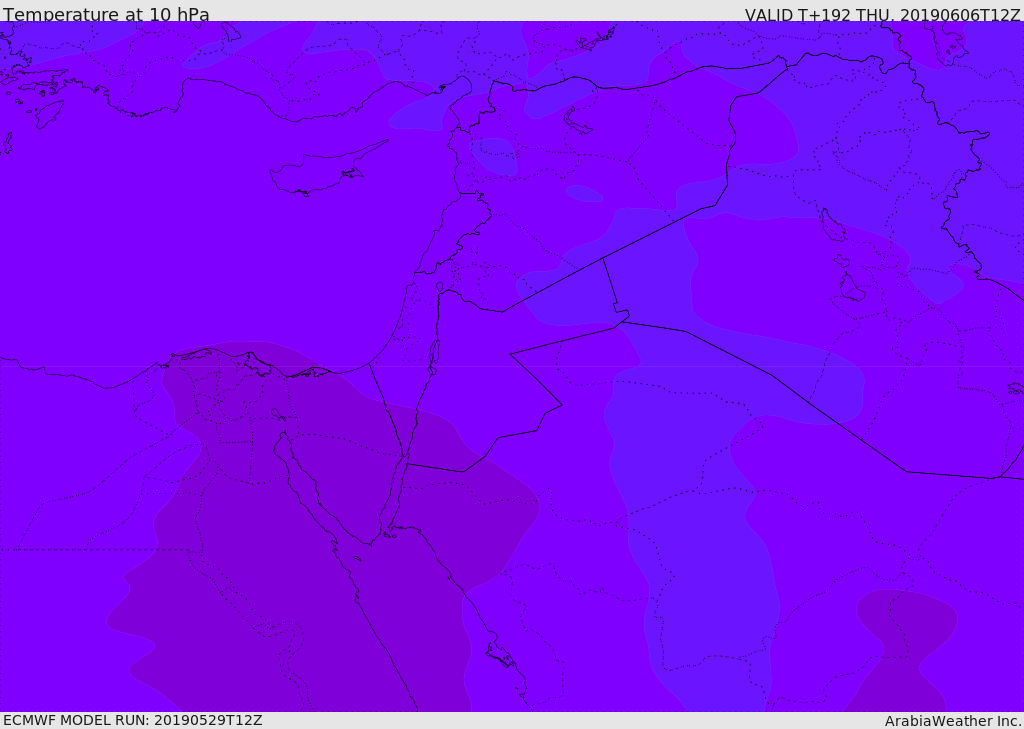Screen dimensions: 1024x729
Task: Click the 'Temperature at 10 hPa' title text
Action: [x=106, y=14]
